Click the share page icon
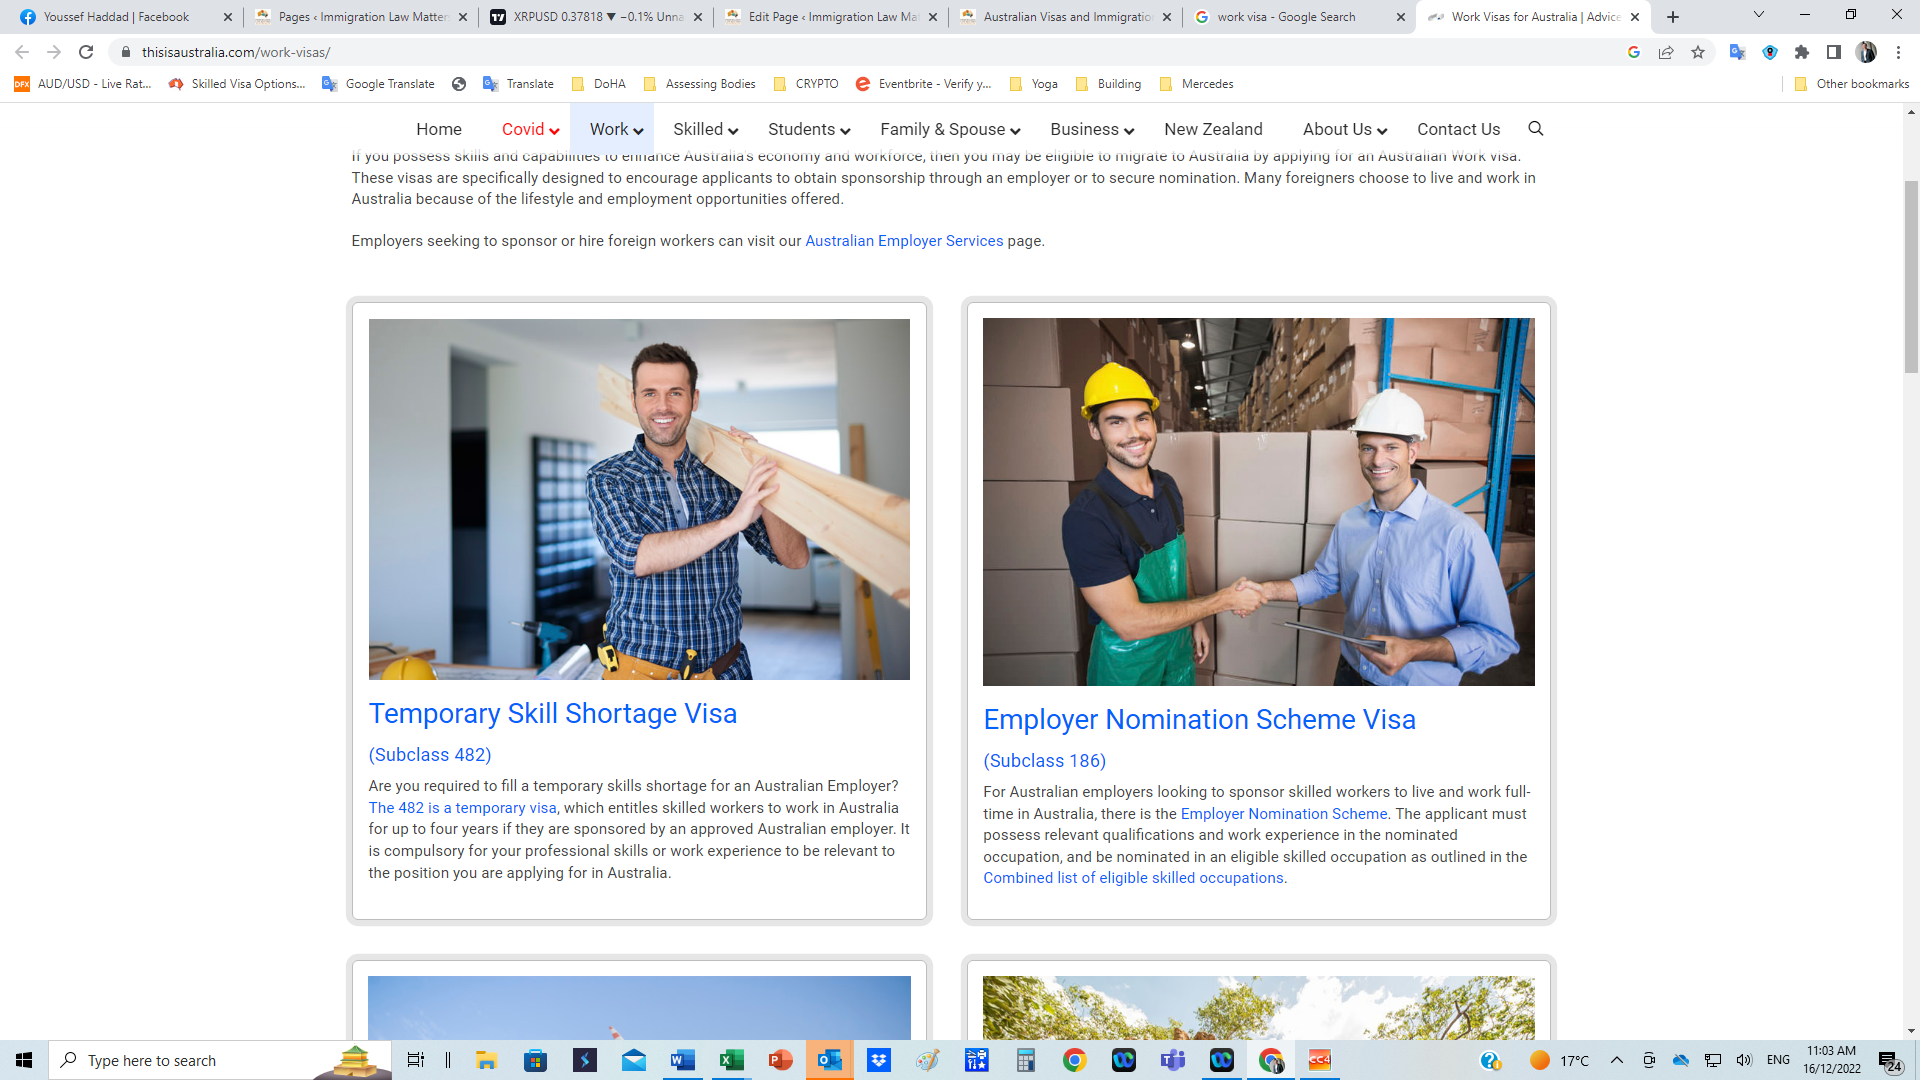The width and height of the screenshot is (1920, 1080). [x=1666, y=52]
